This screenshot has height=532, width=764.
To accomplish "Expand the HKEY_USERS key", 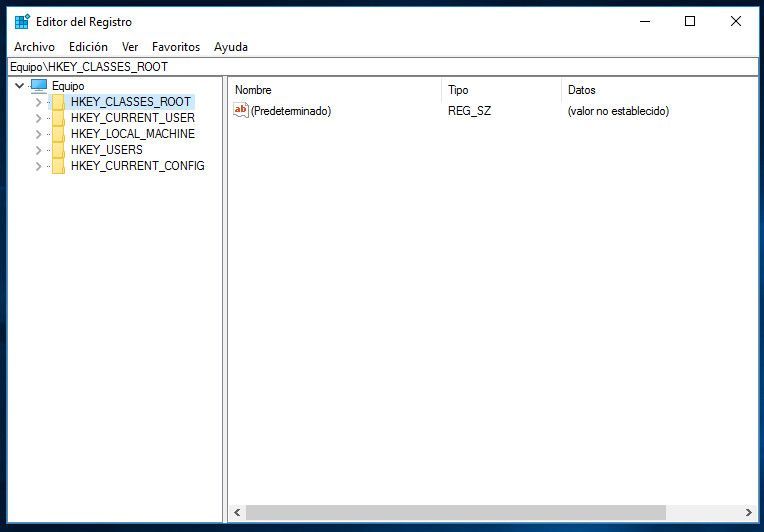I will point(38,150).
